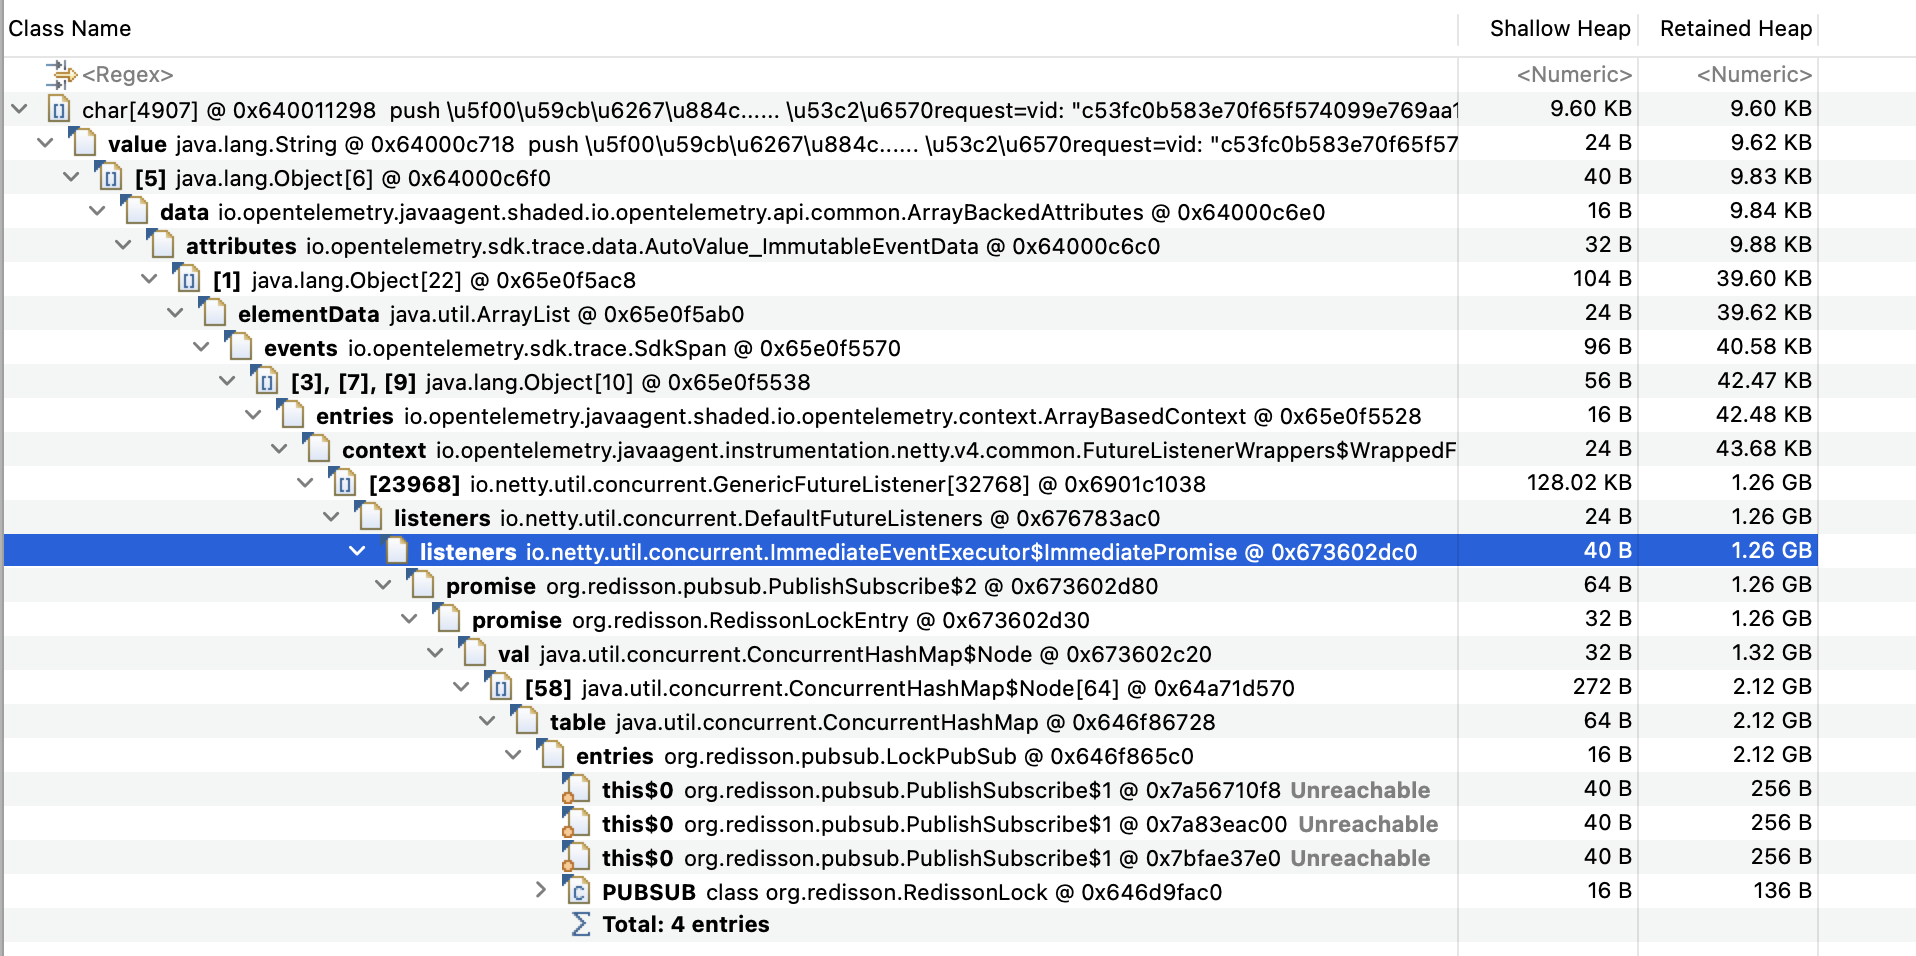Screen dimensions: 1916x956
Task: Collapse the events SdkSpan row
Action: (201, 346)
